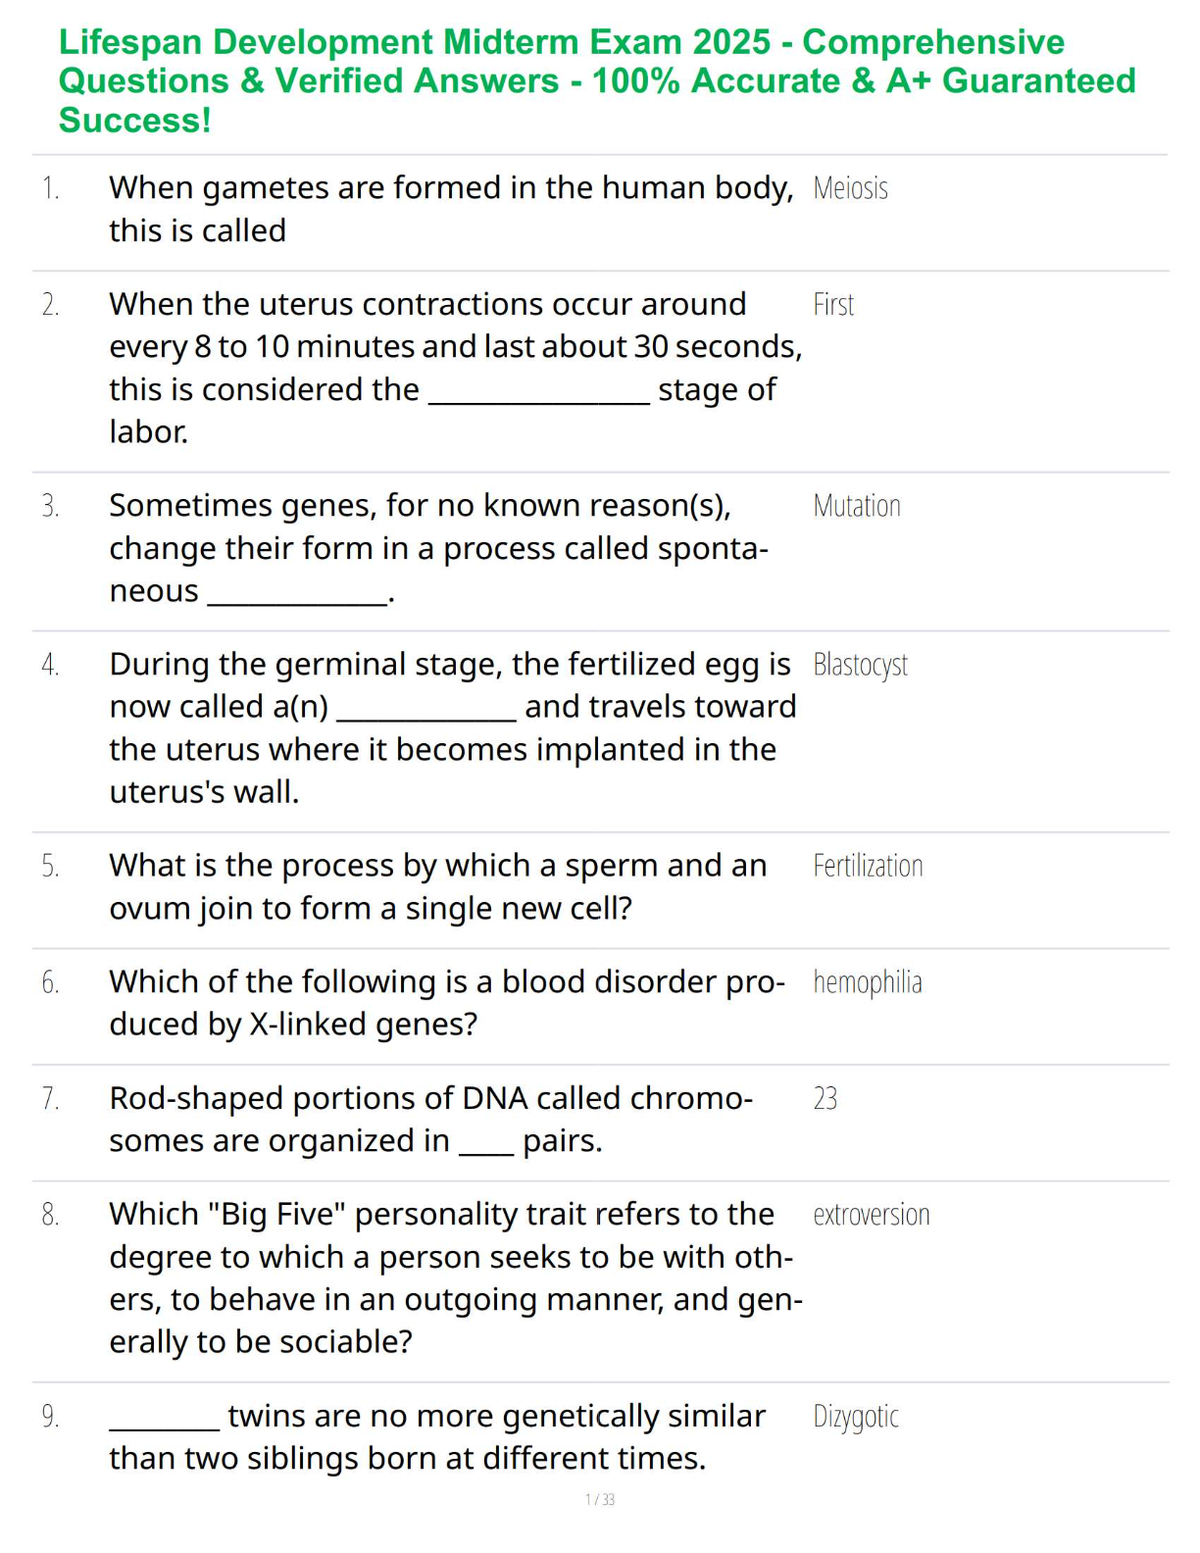Select the answer '23' for chromosome pairs
Screen dimensions: 1200x1553
[x=825, y=1099]
